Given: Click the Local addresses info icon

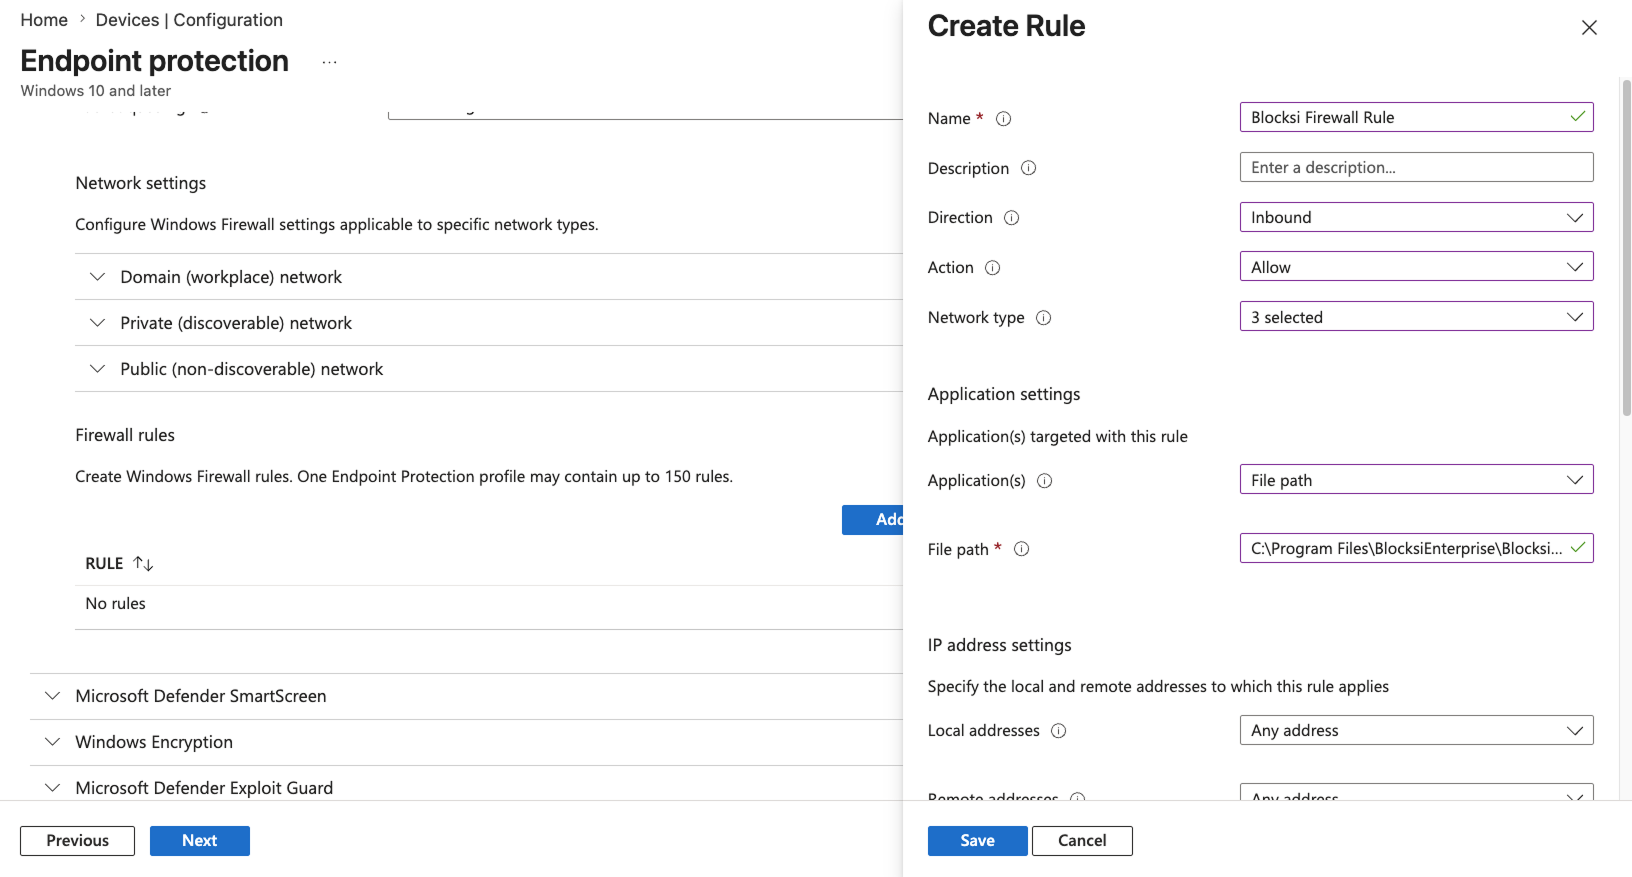Looking at the screenshot, I should (1058, 731).
